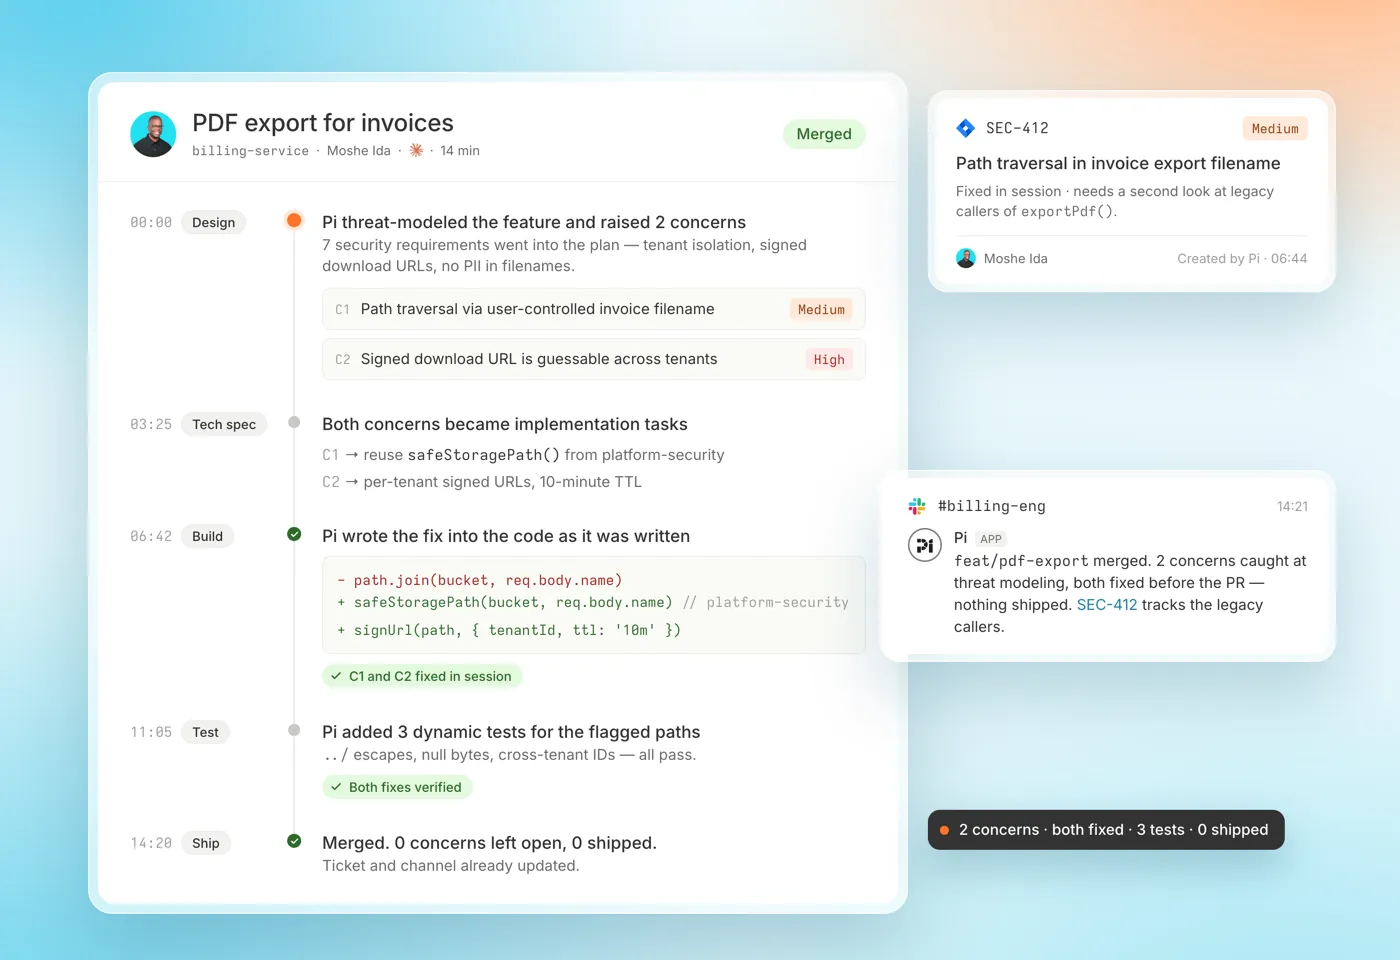This screenshot has width=1400, height=960.
Task: Click the added 'signUrl(path' code line
Action: click(509, 630)
